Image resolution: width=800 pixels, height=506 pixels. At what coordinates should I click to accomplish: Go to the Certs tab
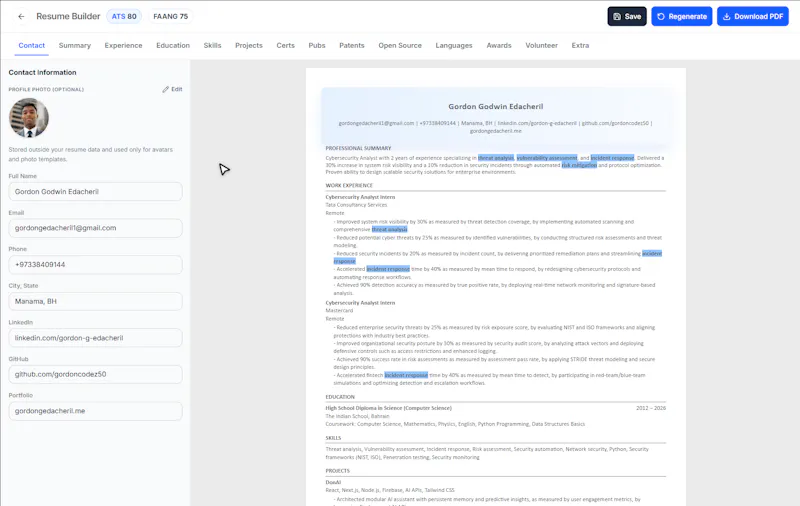tap(286, 45)
